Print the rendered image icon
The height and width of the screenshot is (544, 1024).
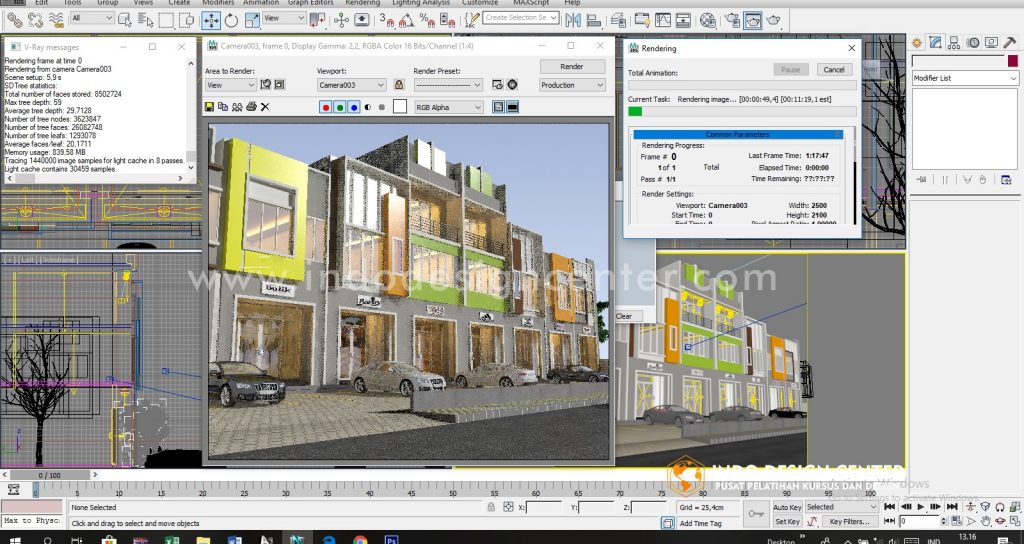point(251,106)
